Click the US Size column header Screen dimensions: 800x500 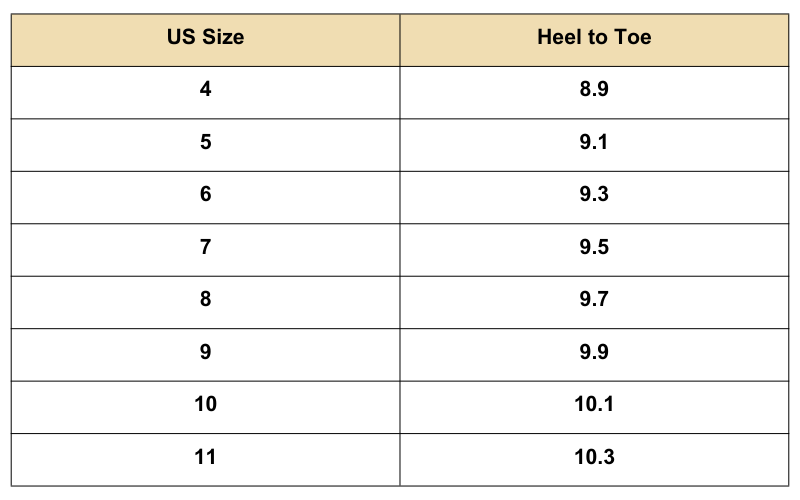pyautogui.click(x=205, y=39)
